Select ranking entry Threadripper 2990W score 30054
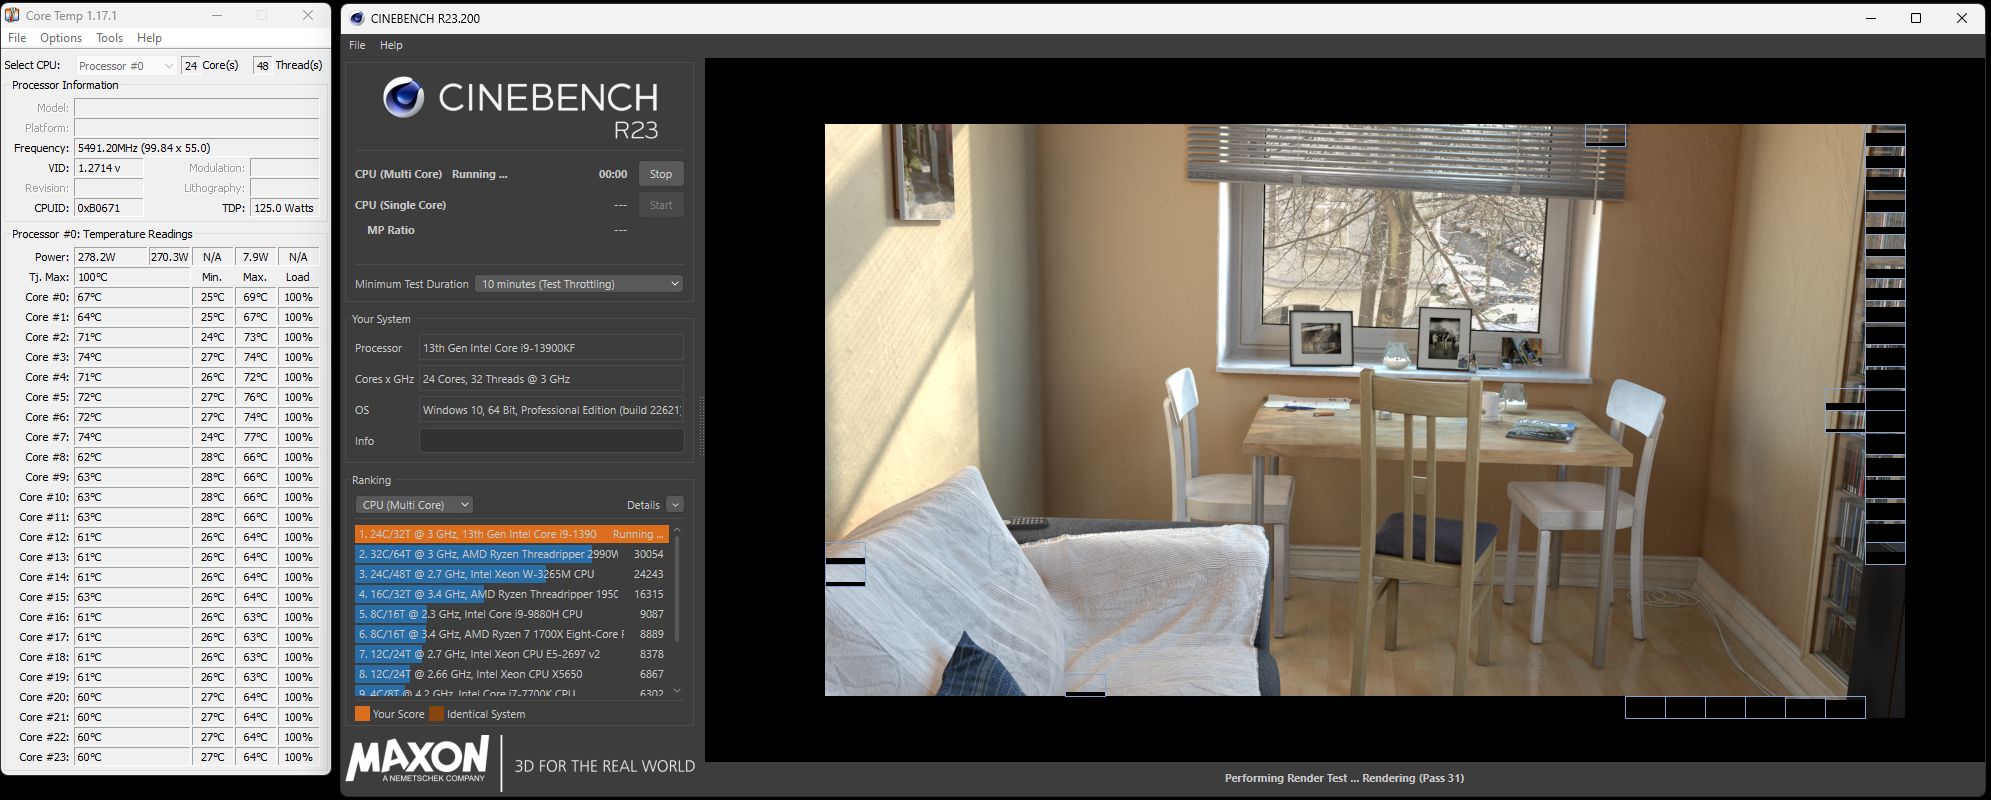 [511, 554]
